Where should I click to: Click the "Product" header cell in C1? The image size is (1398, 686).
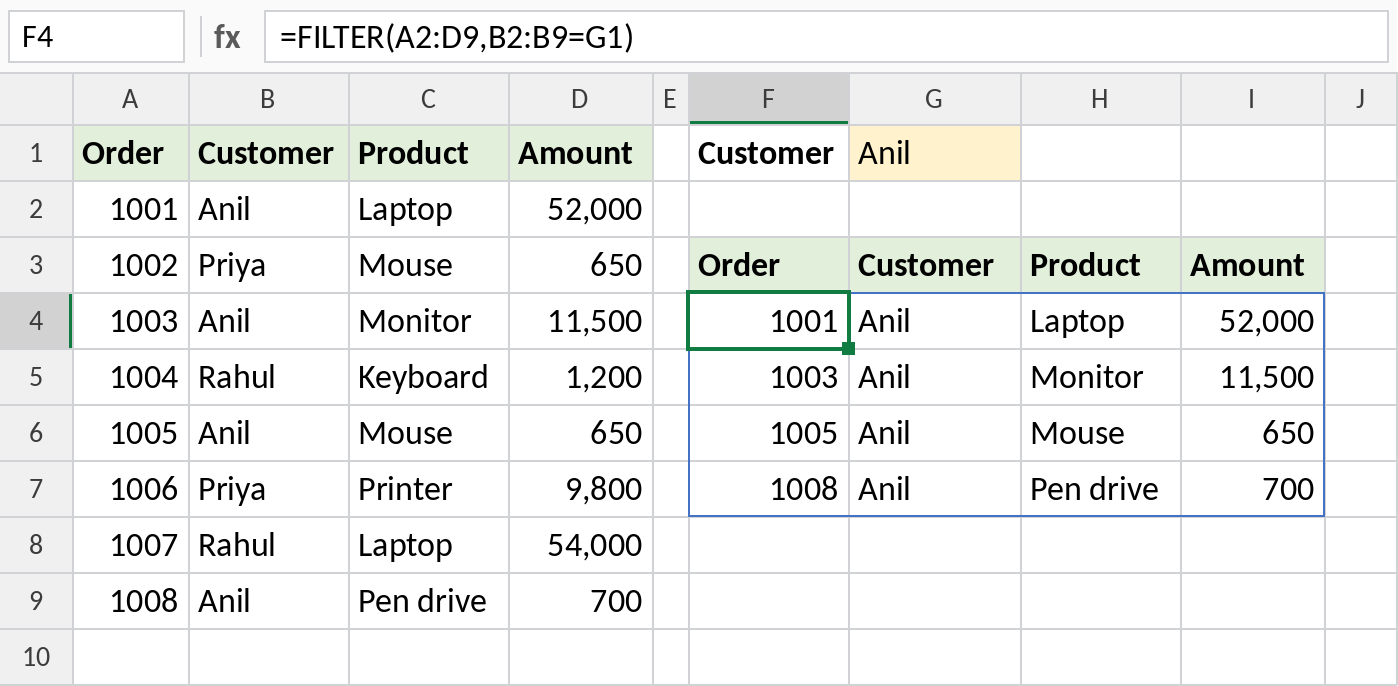(x=429, y=153)
